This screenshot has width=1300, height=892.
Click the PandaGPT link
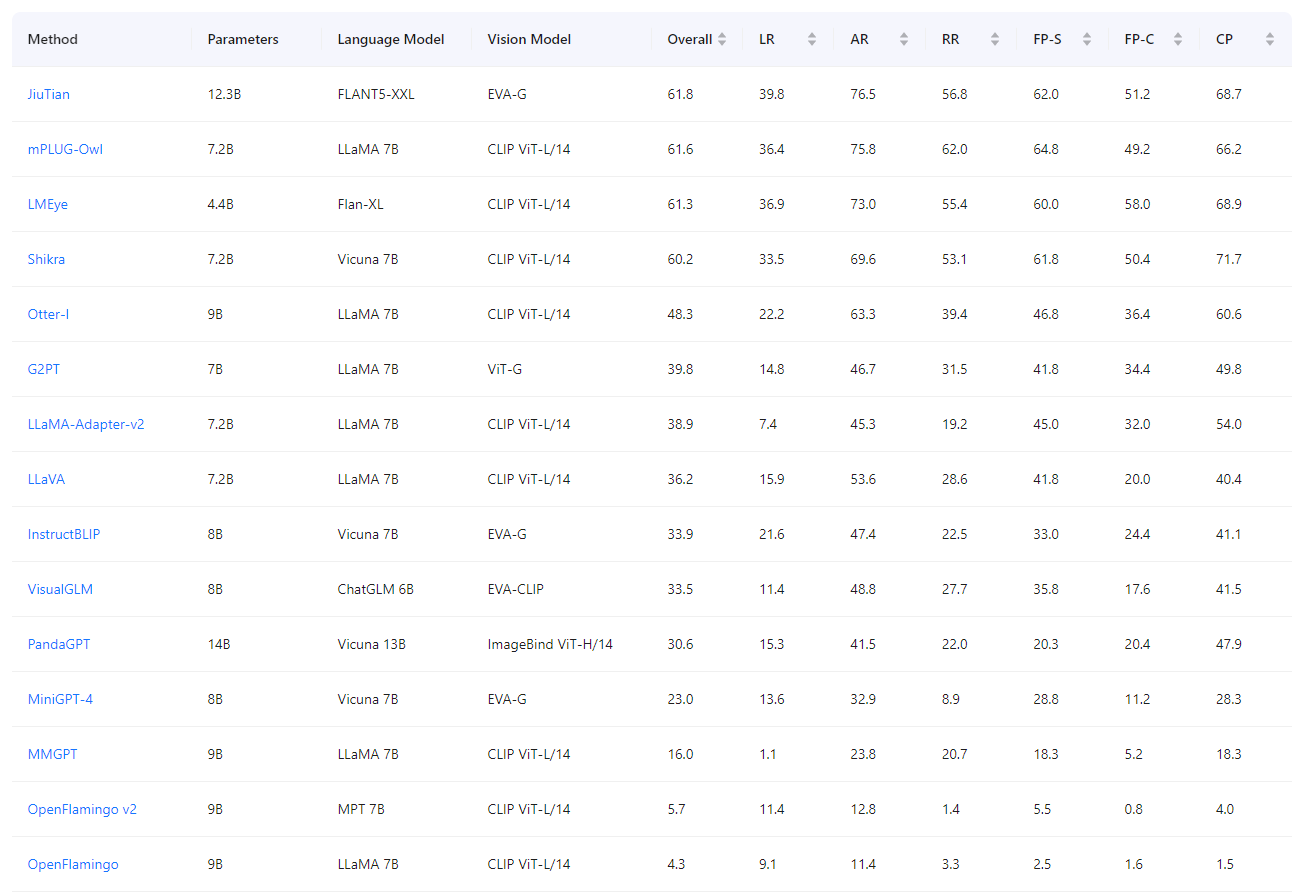[x=59, y=645]
